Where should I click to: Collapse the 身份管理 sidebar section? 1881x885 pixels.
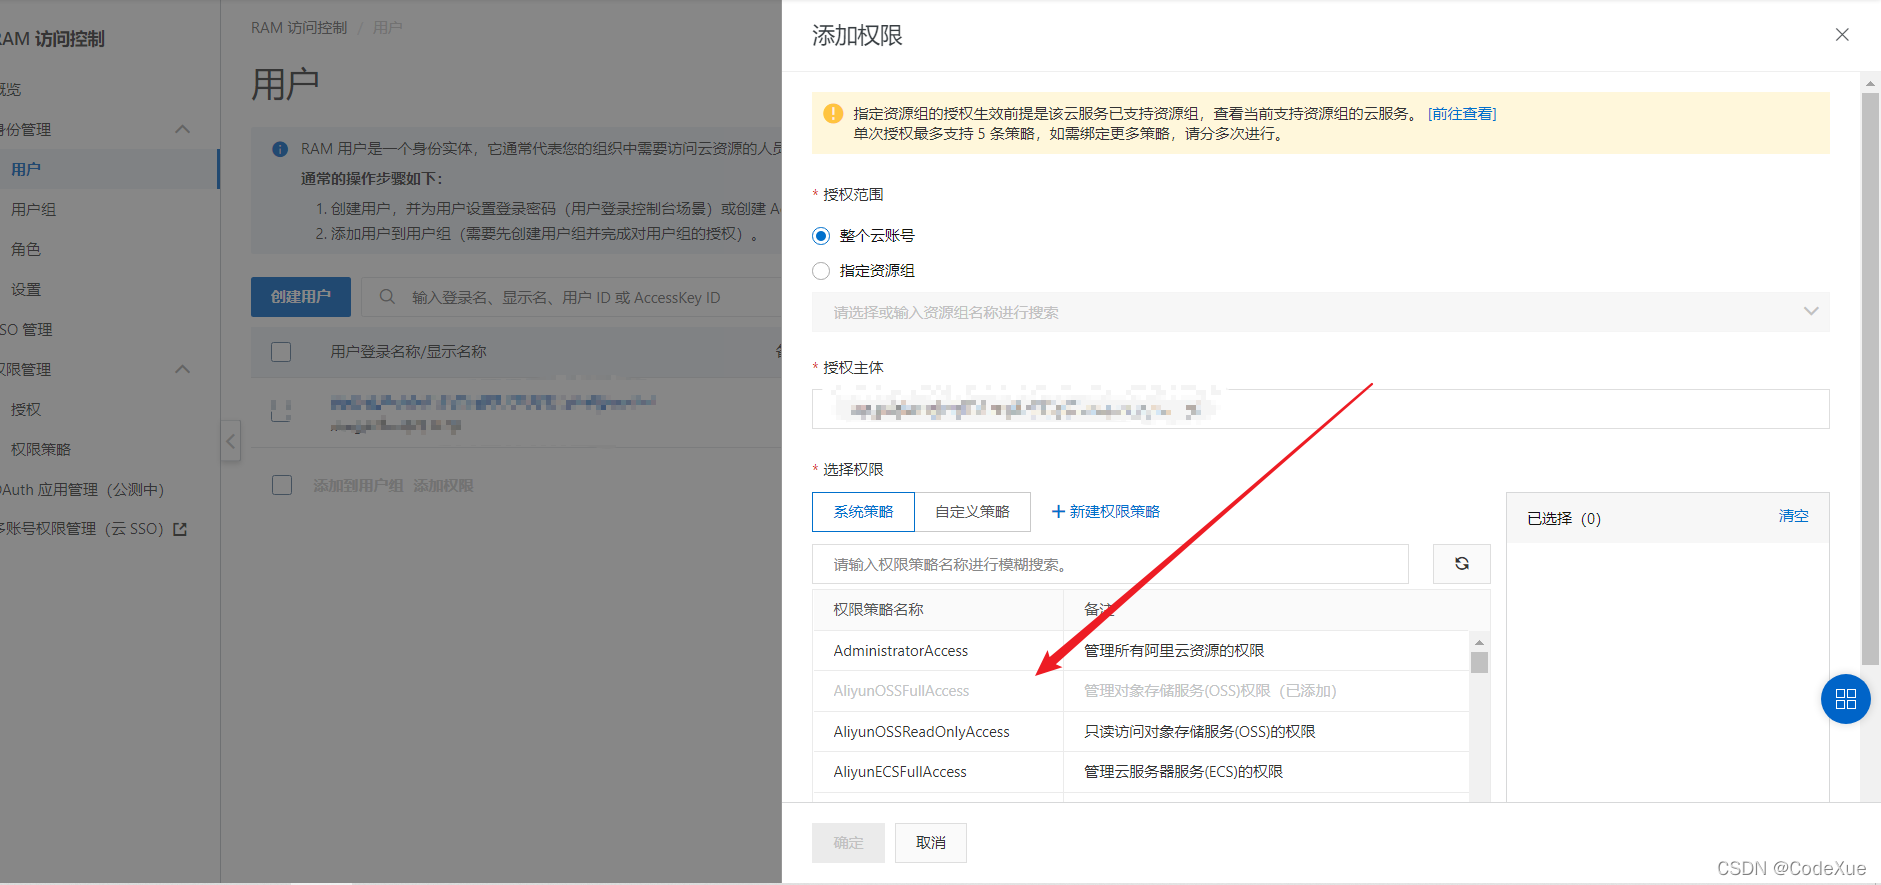(x=182, y=129)
